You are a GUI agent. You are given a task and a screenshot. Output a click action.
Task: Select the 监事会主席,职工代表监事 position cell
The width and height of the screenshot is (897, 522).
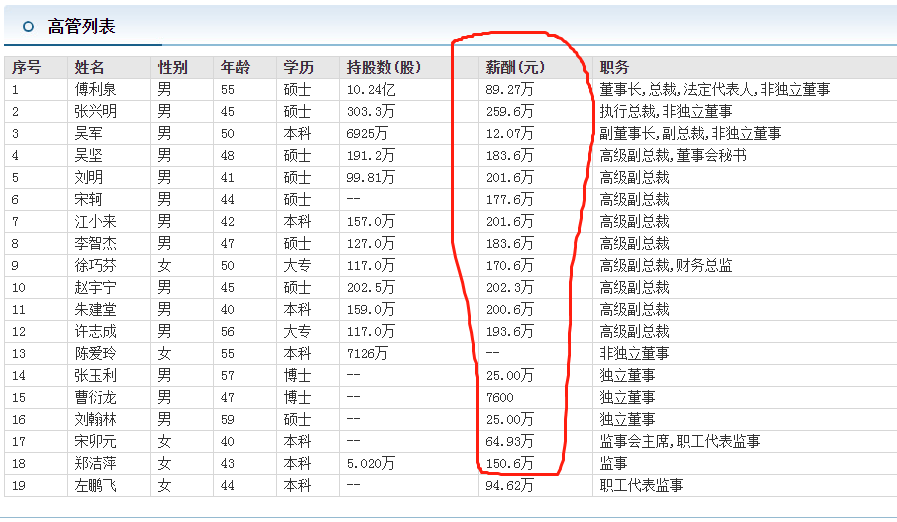coord(679,442)
